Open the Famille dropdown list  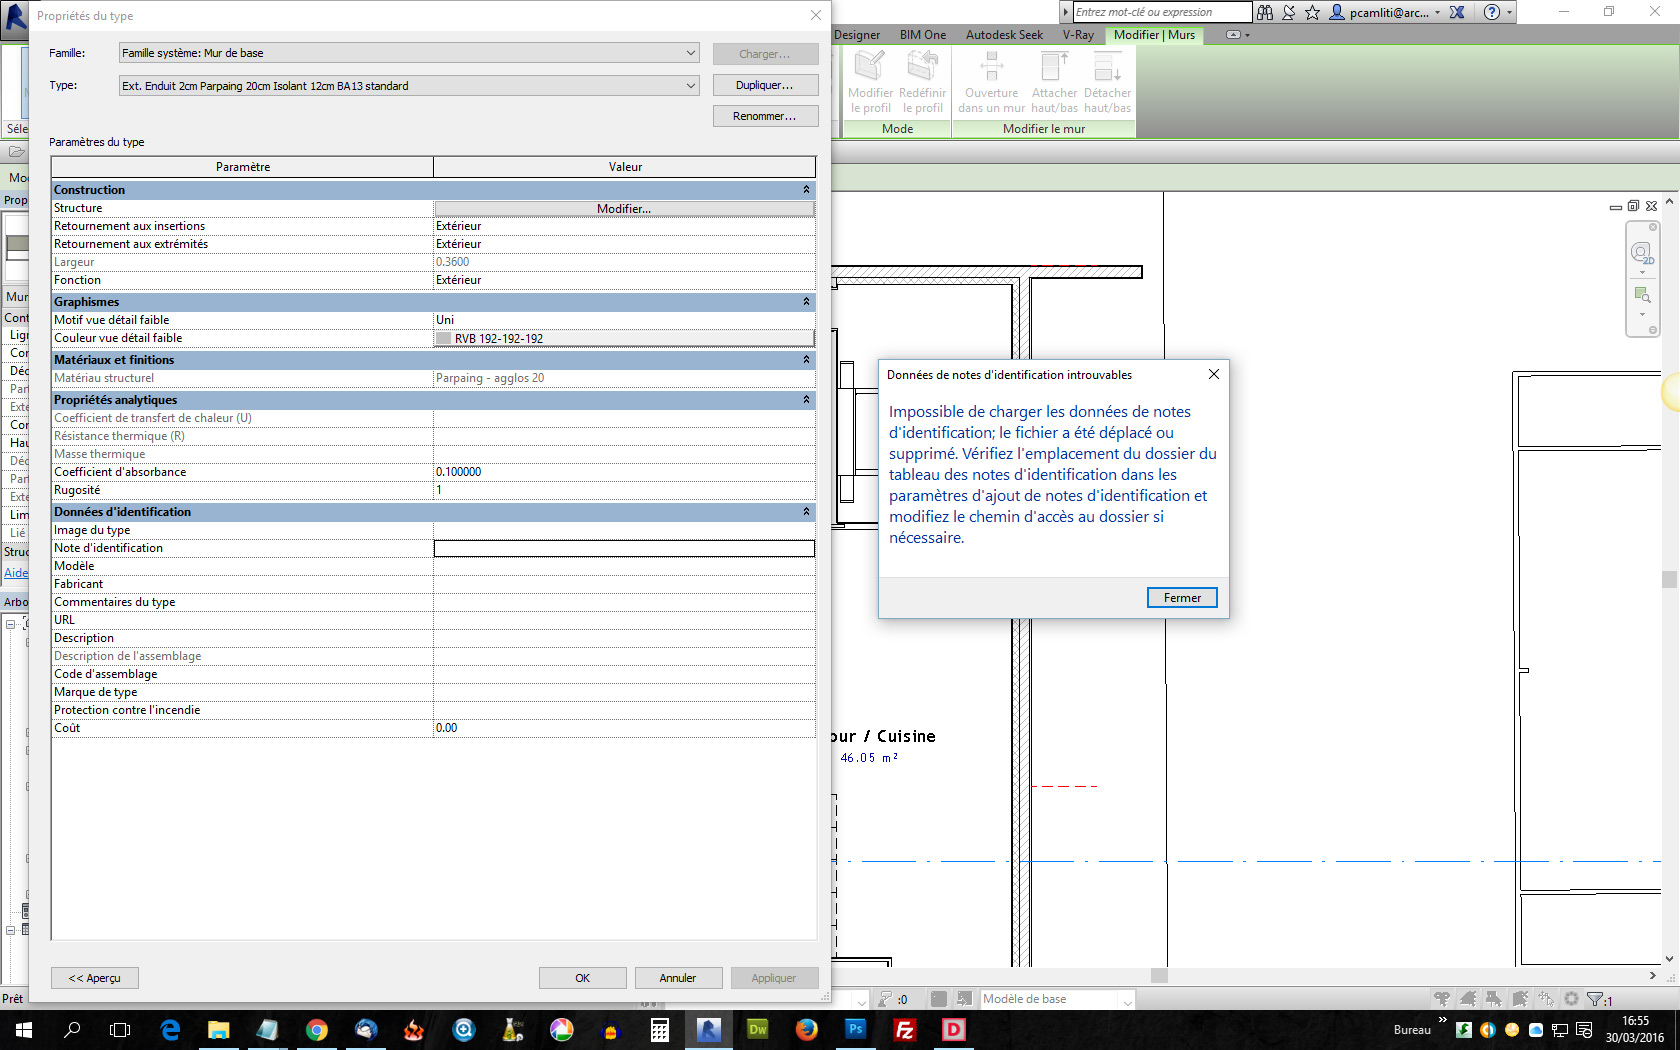[x=690, y=53]
